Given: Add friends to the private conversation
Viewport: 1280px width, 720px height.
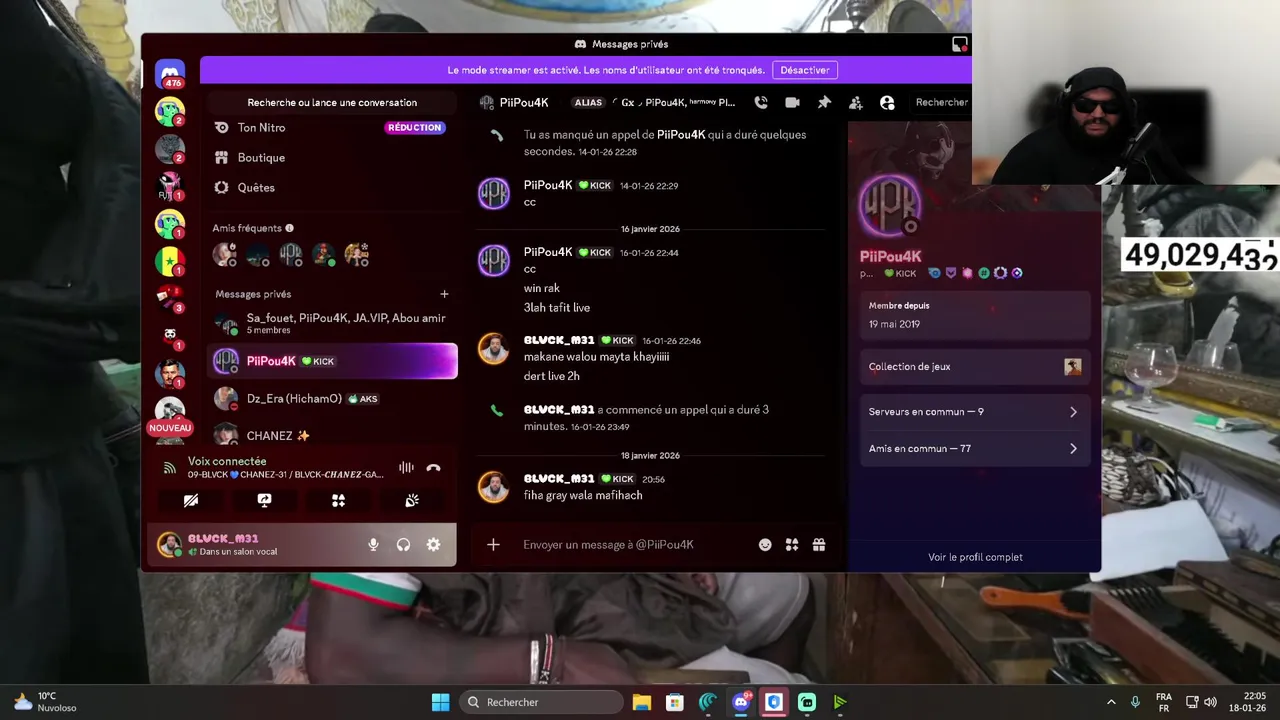Looking at the screenshot, I should coord(856,102).
